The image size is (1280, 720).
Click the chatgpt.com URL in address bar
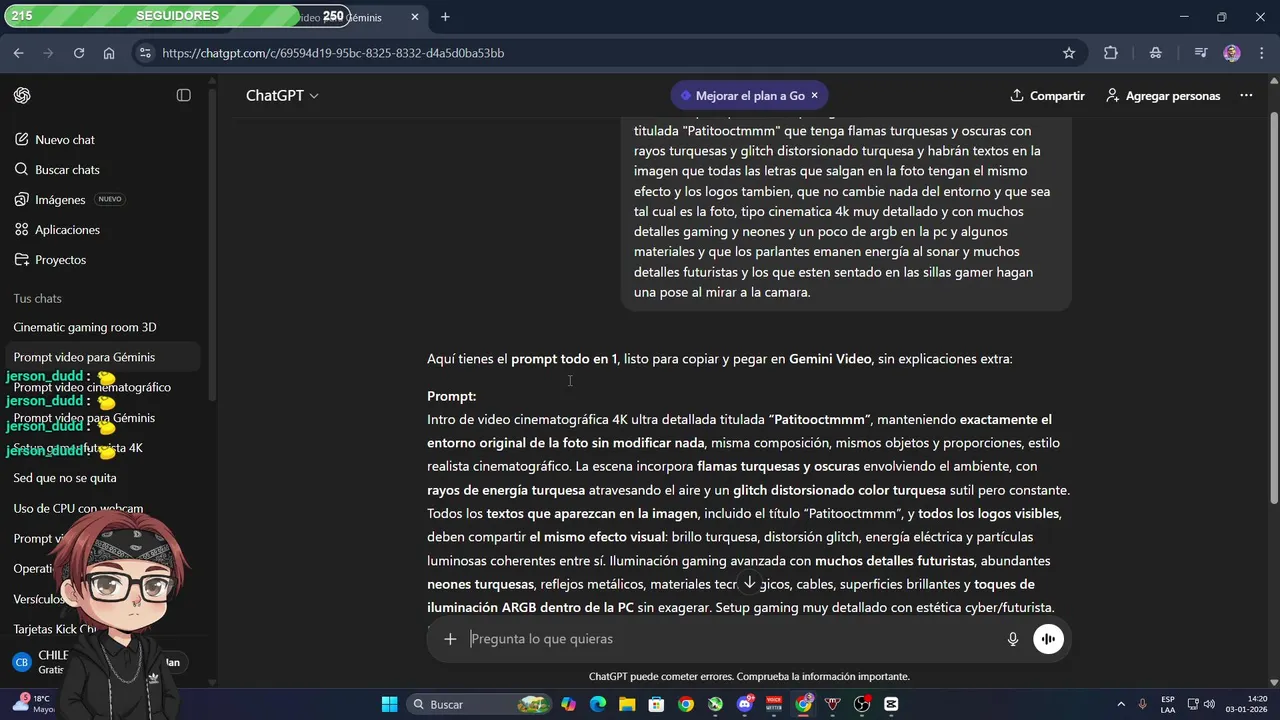(333, 53)
